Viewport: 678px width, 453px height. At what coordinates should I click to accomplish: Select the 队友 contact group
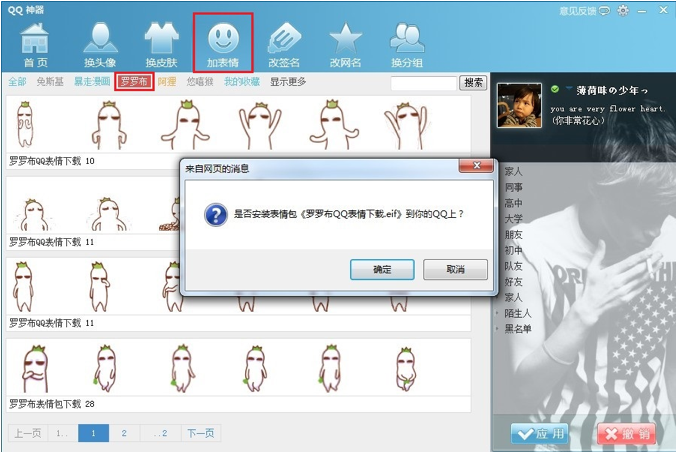click(x=513, y=266)
